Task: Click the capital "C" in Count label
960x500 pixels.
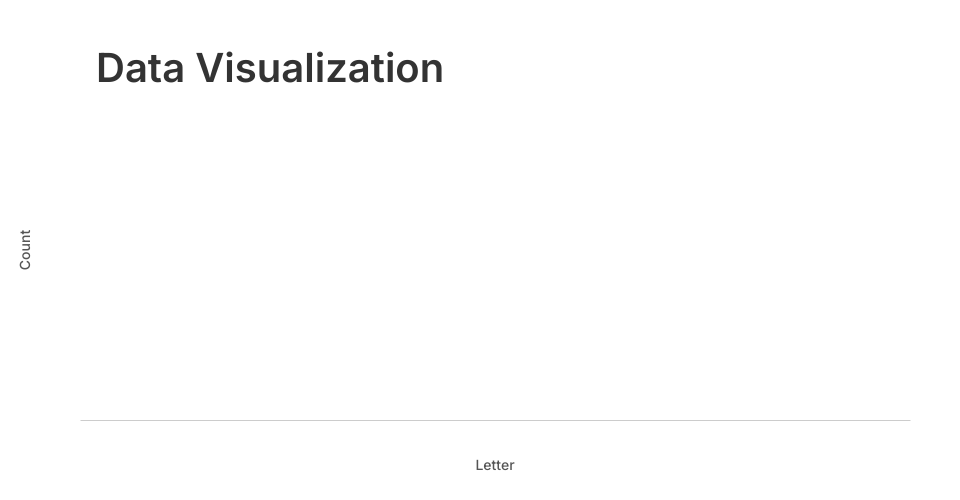Action: (x=25, y=264)
